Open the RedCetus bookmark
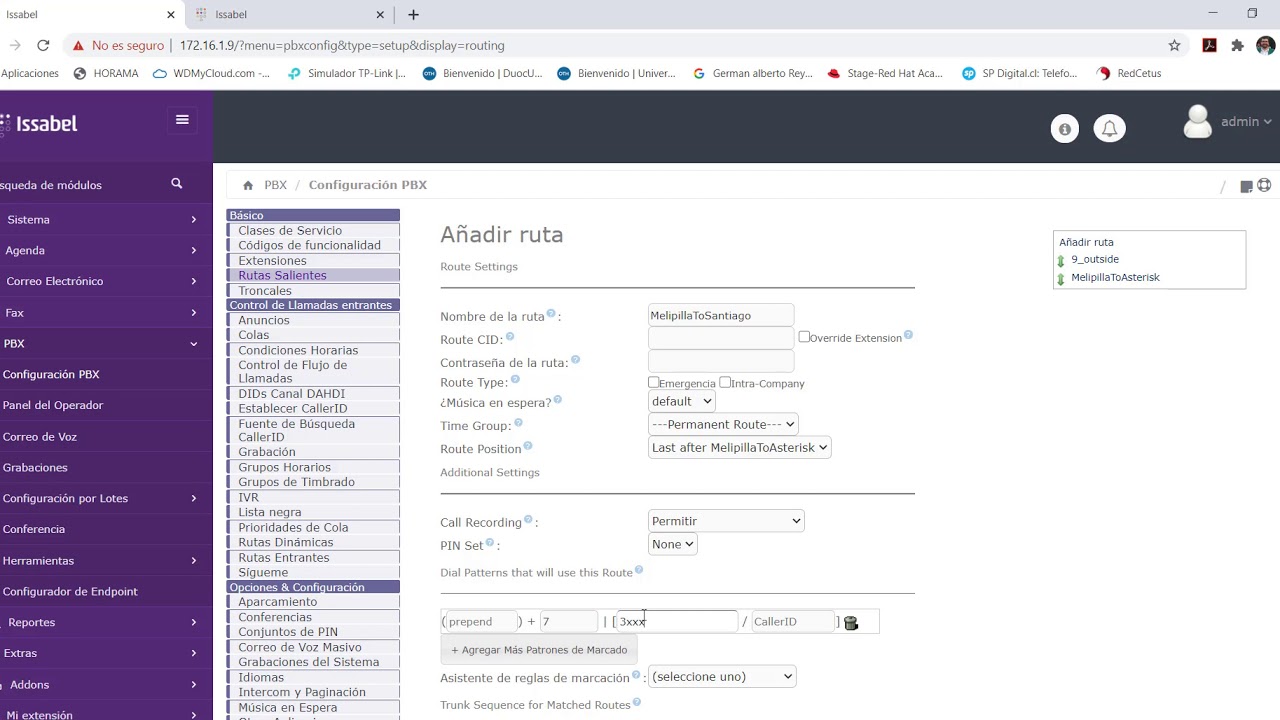The image size is (1280, 720). [1129, 73]
